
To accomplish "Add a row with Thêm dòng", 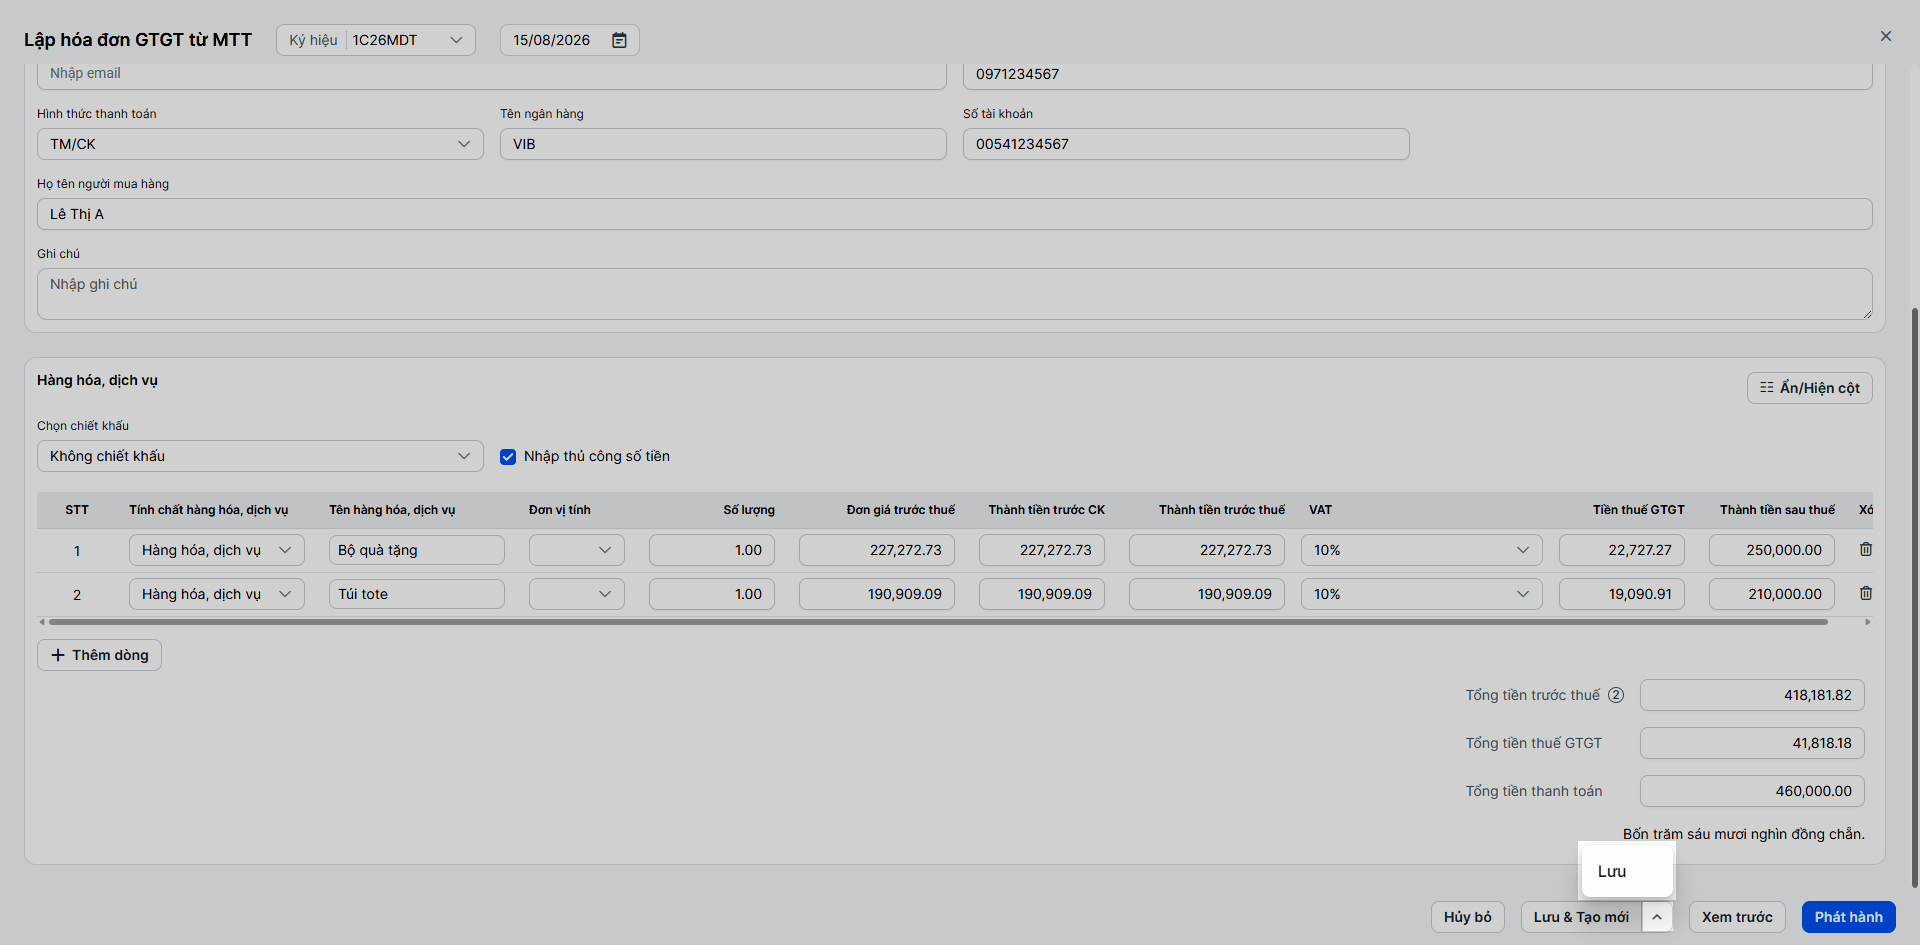I will 99,655.
